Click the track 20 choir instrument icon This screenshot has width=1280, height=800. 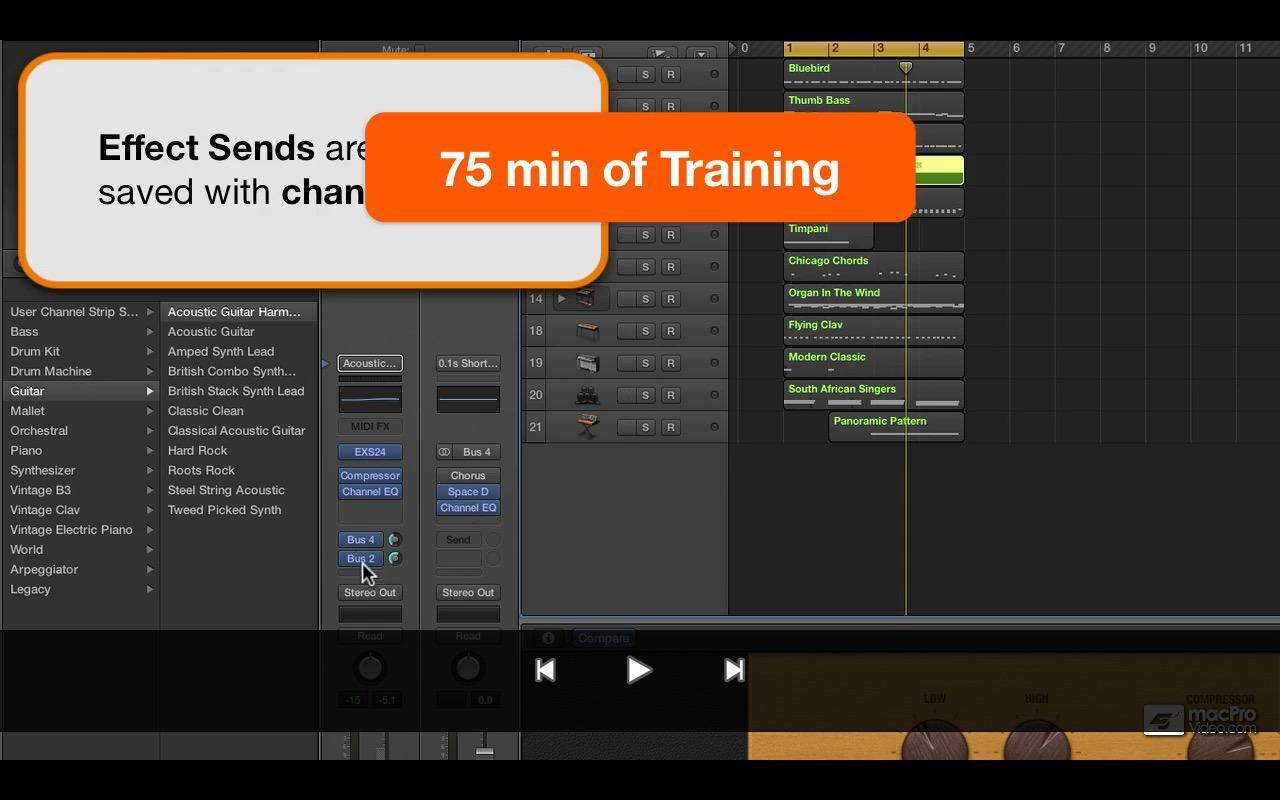pos(588,395)
